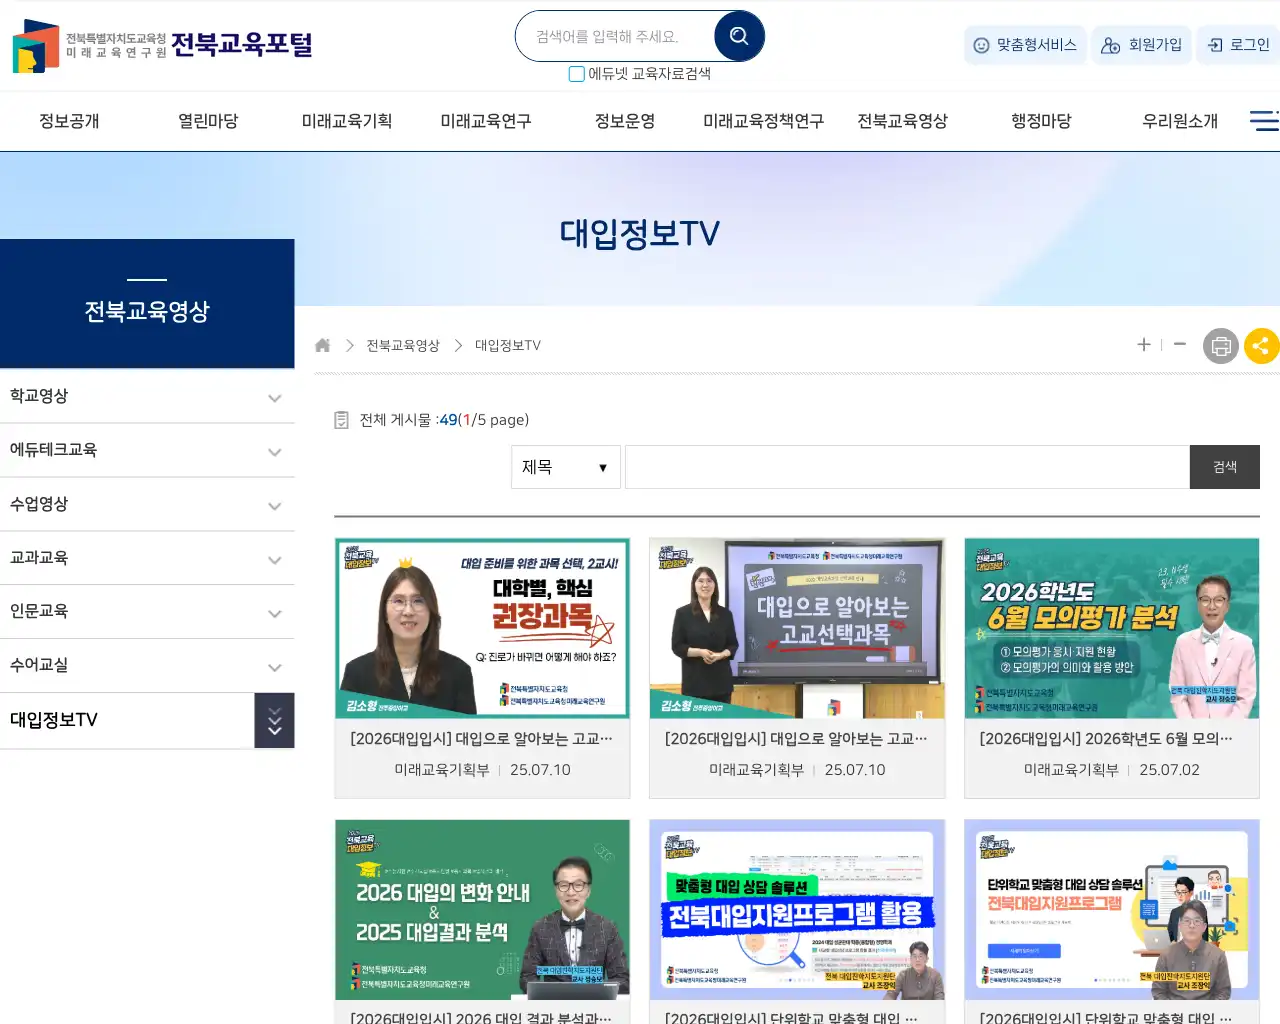Open 행정마당 main menu

point(1041,121)
